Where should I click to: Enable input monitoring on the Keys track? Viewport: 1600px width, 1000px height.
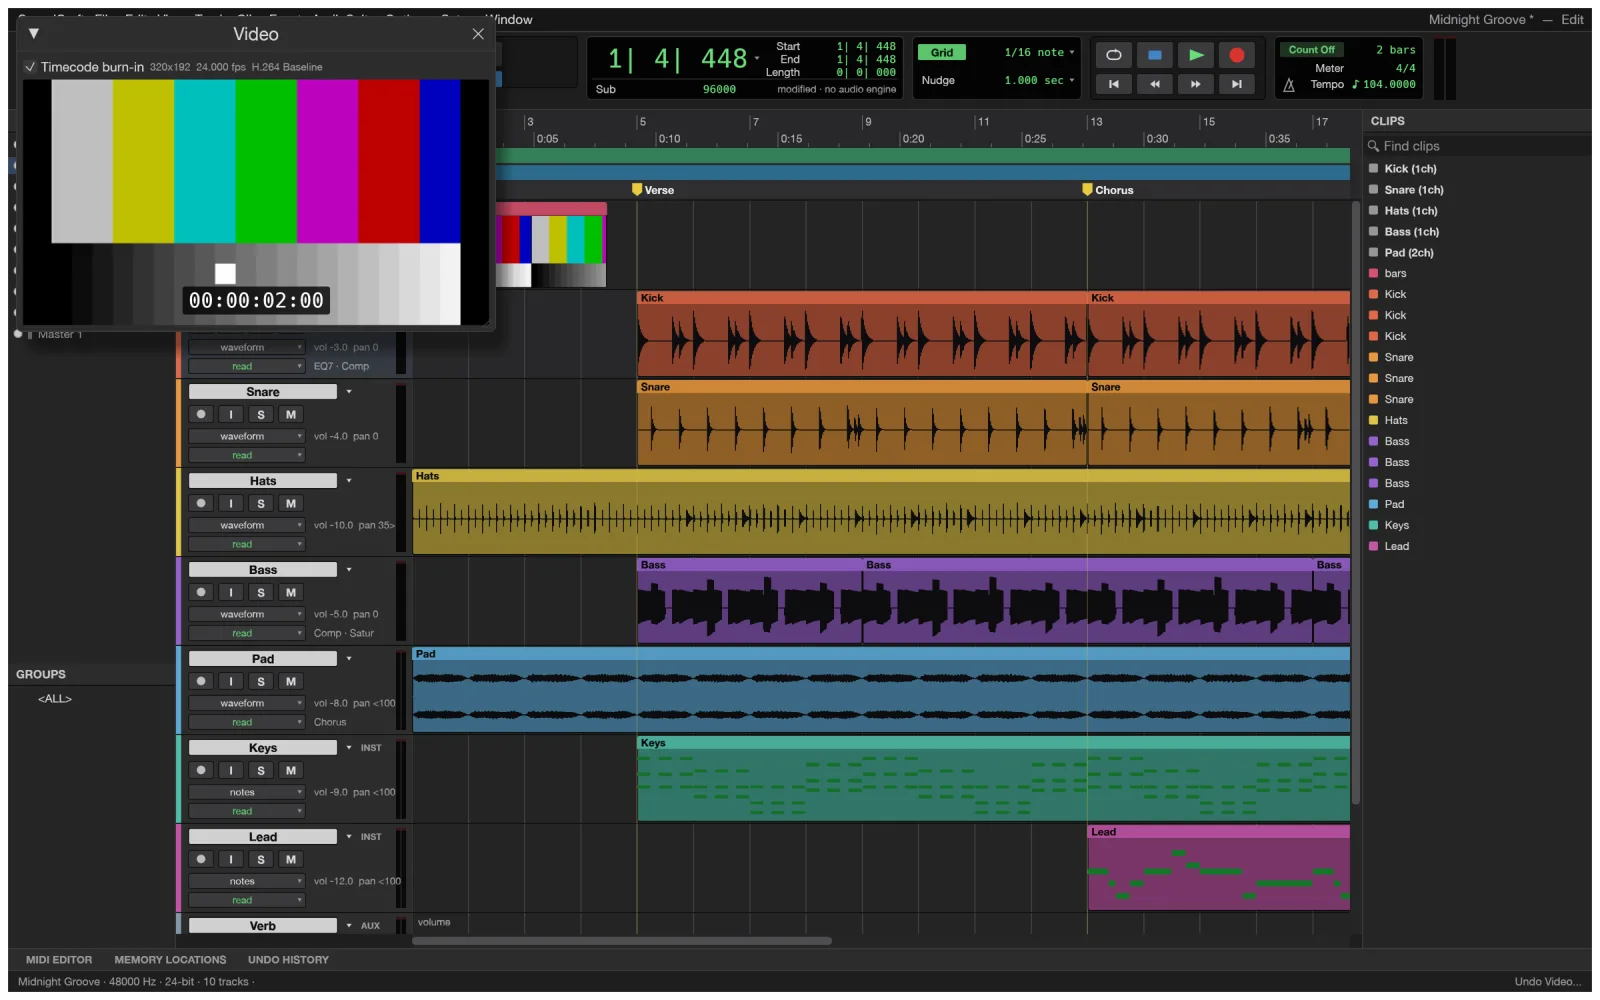231,770
